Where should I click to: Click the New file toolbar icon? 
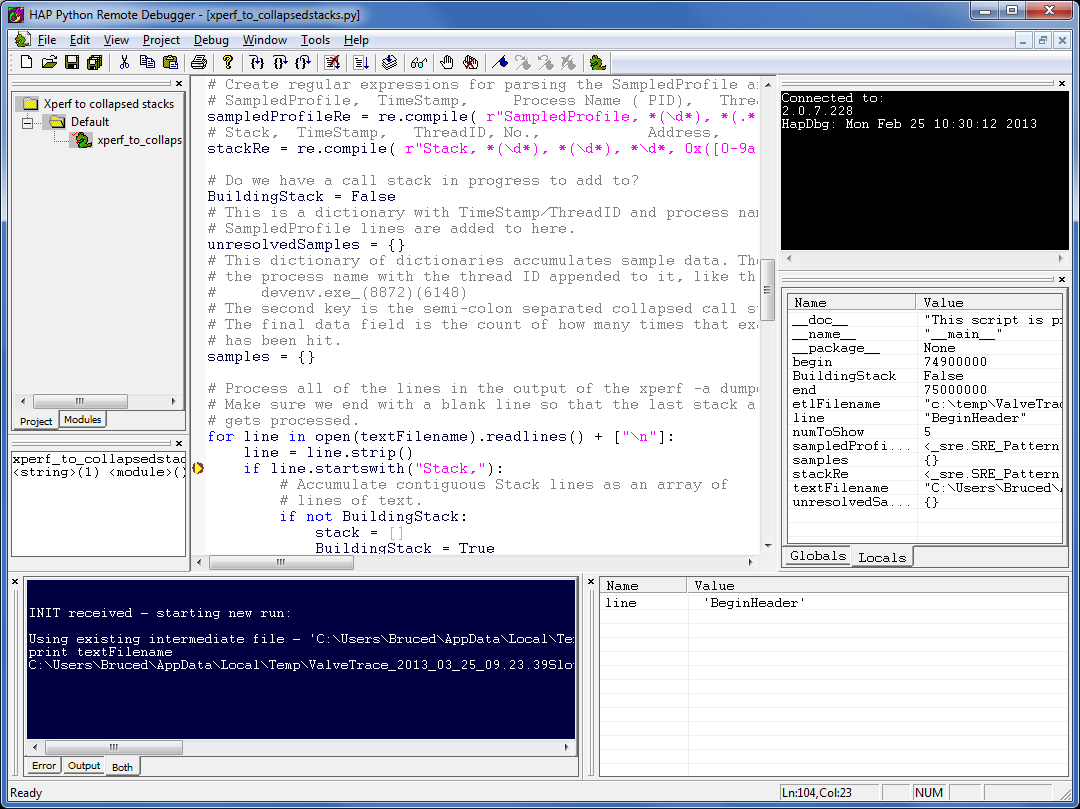tap(26, 63)
